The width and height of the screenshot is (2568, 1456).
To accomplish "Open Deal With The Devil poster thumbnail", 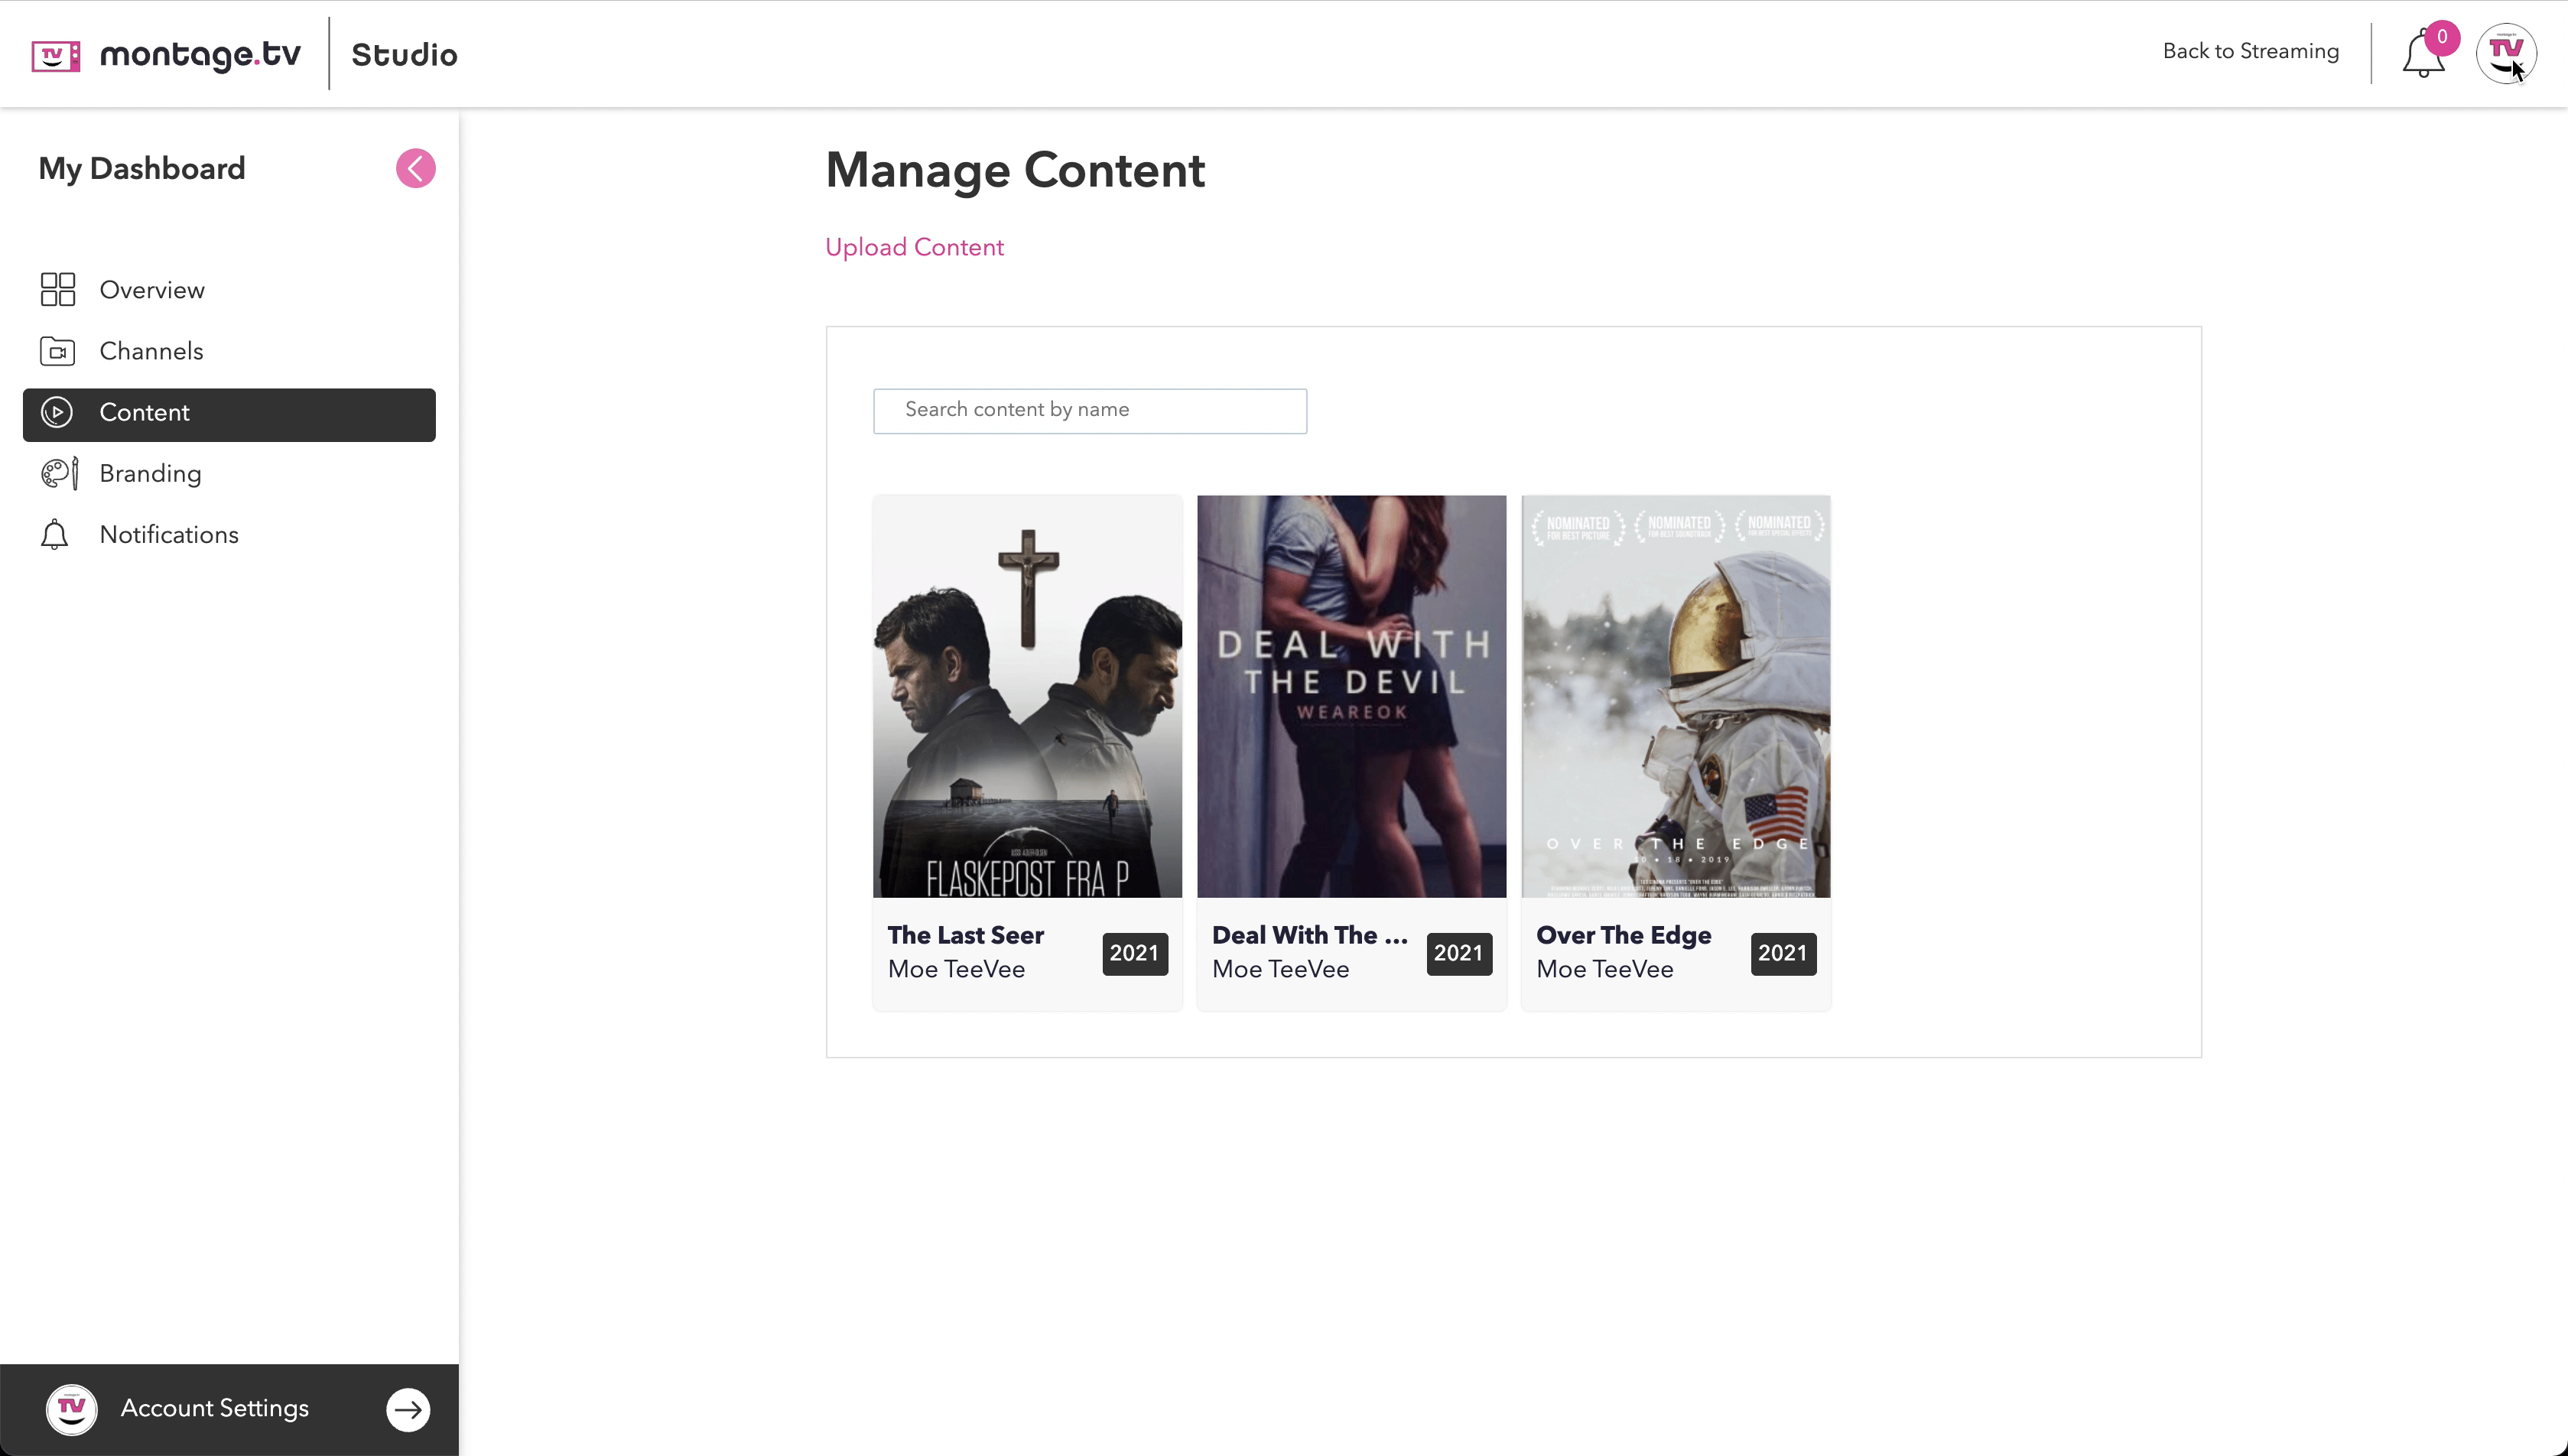I will 1351,697.
